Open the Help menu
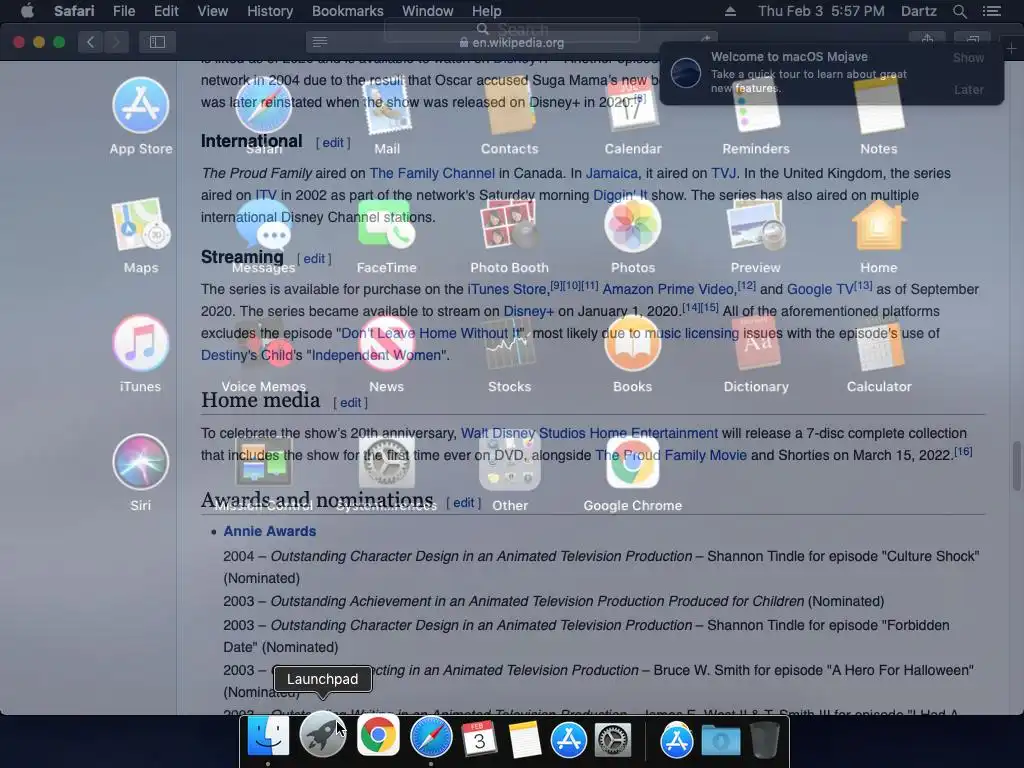1024x768 pixels. click(487, 11)
